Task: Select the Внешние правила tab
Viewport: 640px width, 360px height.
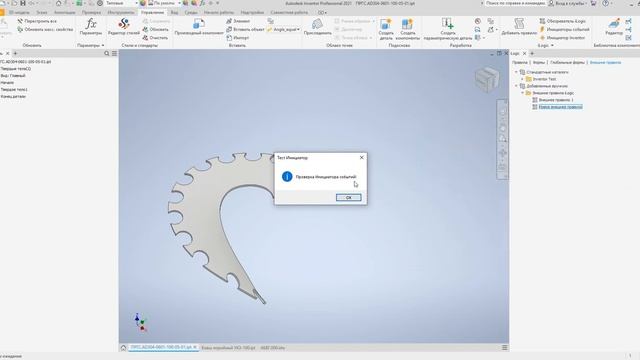Action: [x=605, y=62]
